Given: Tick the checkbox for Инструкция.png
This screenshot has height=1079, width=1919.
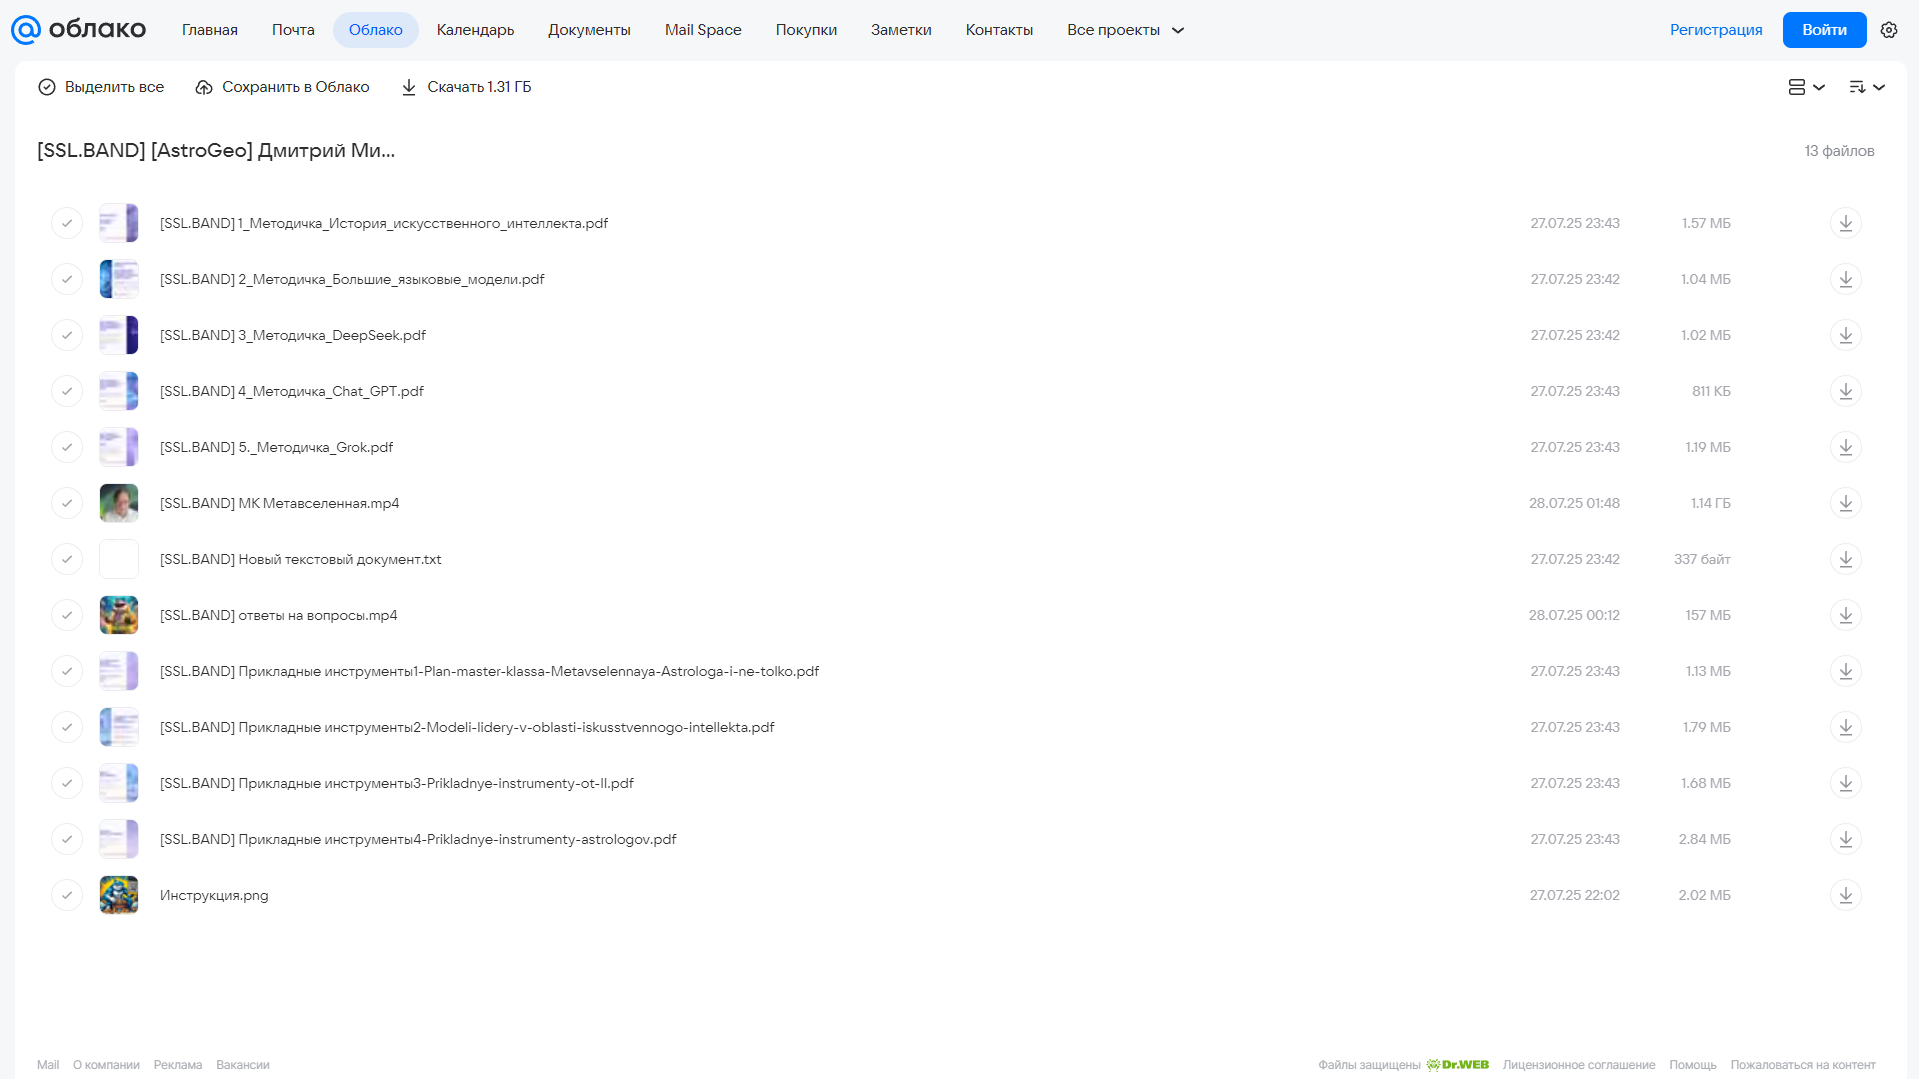Looking at the screenshot, I should [67, 895].
